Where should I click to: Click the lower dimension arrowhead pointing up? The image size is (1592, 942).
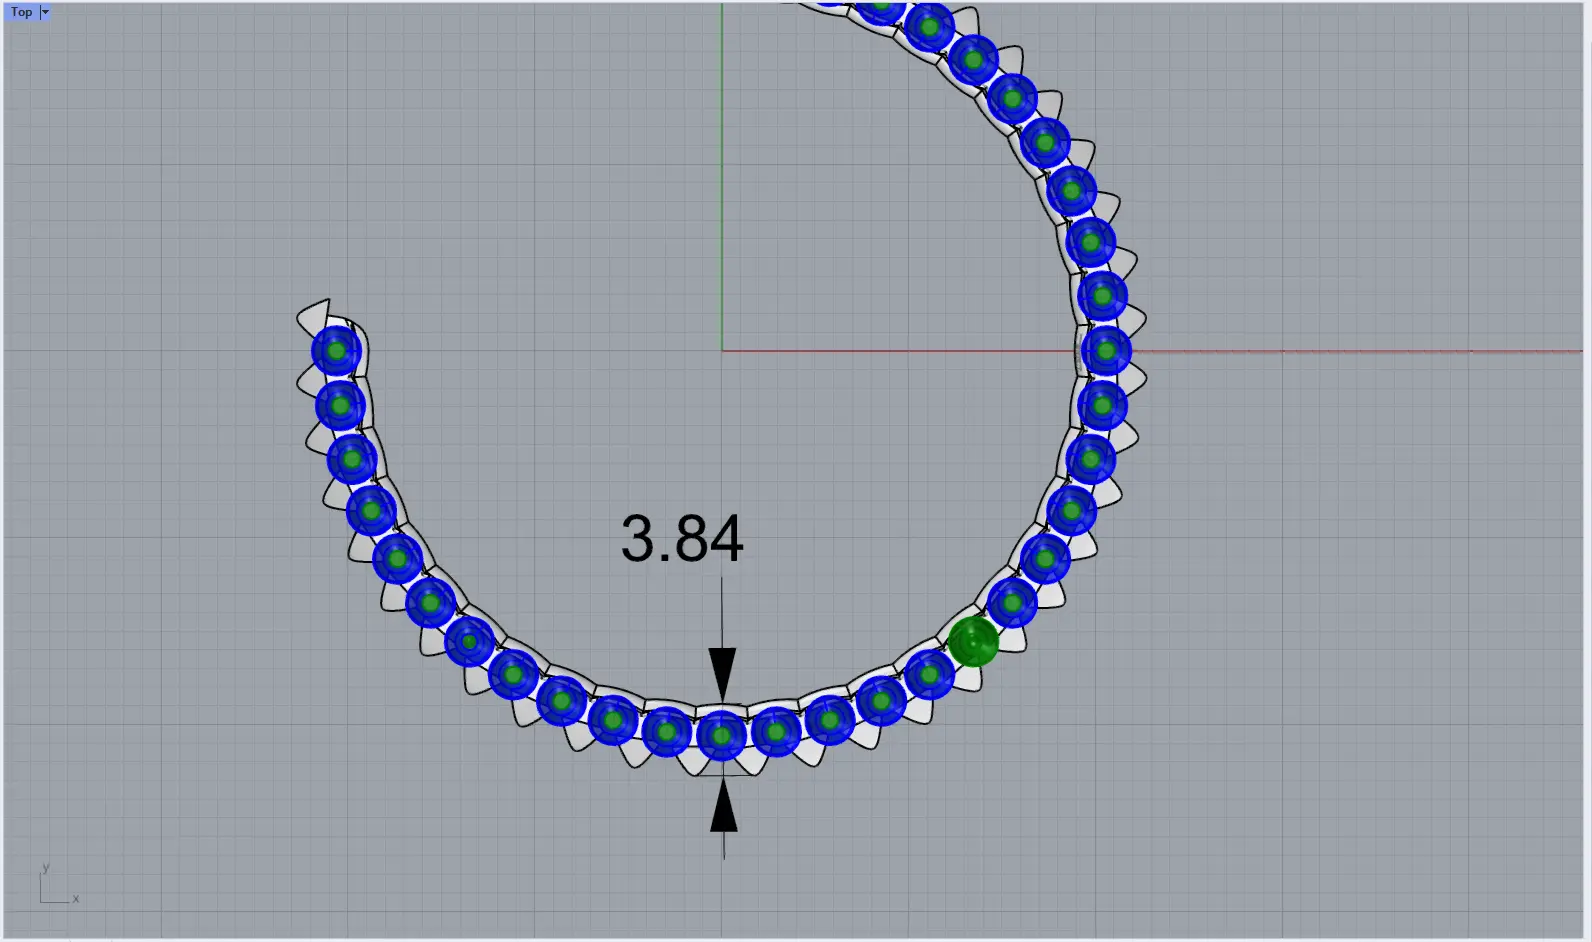point(723,807)
